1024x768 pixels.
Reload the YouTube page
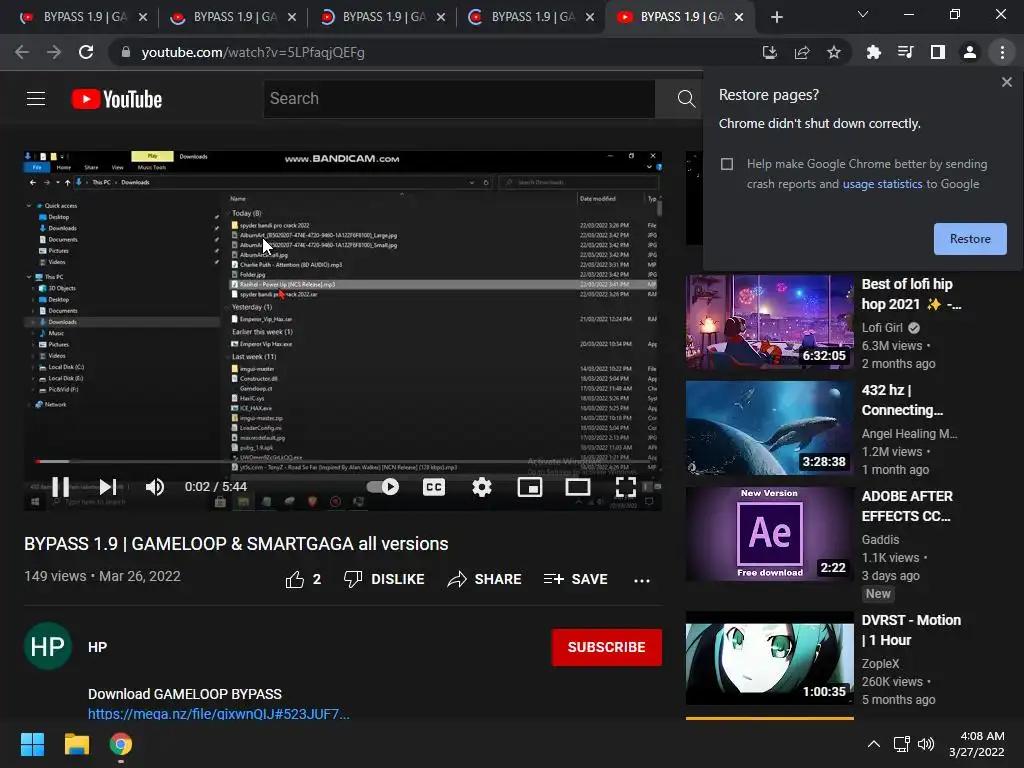click(86, 52)
